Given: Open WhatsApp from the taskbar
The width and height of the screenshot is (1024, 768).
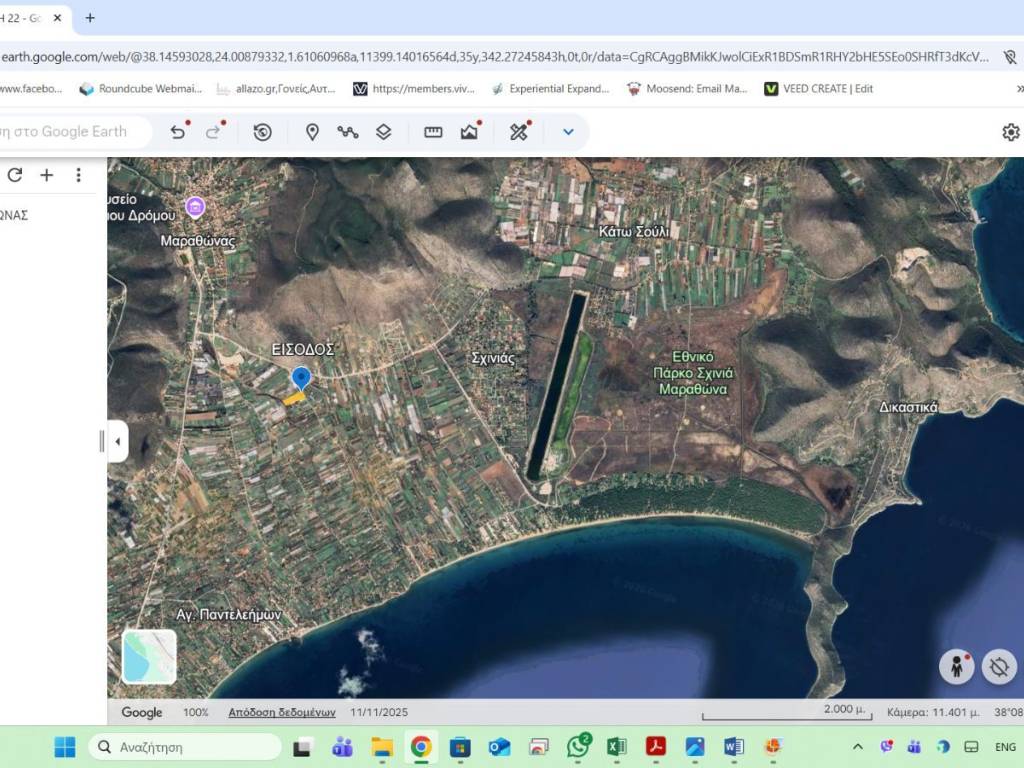Looking at the screenshot, I should point(578,747).
